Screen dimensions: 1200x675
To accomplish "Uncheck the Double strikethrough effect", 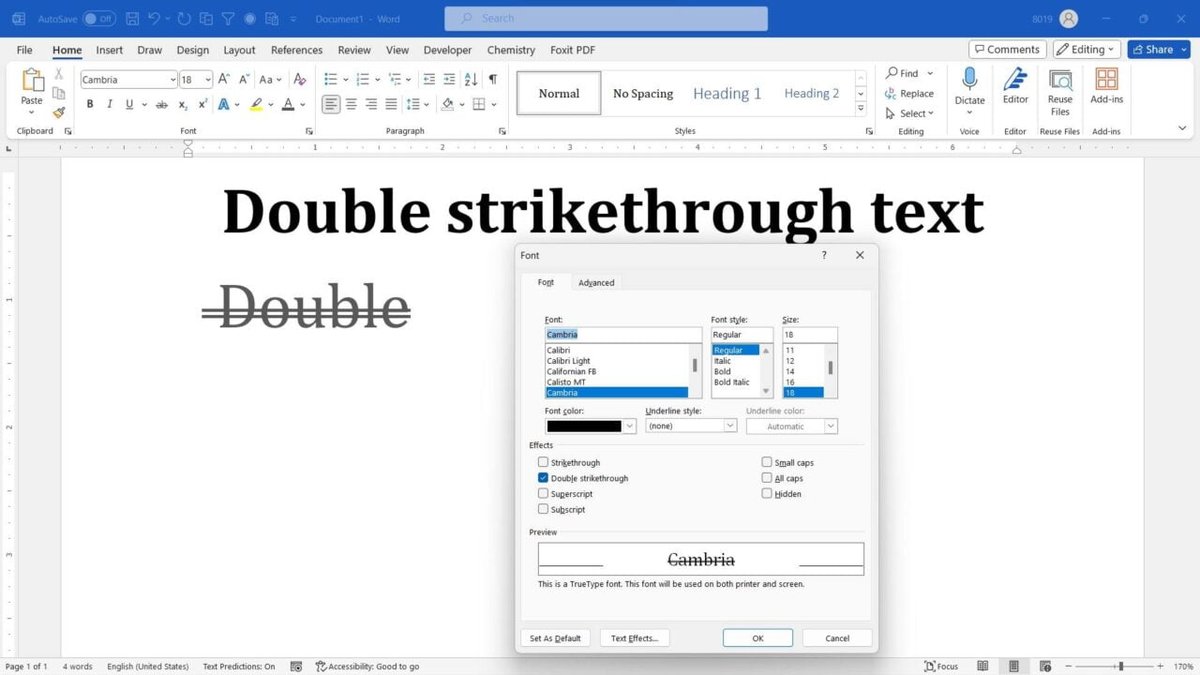I will pyautogui.click(x=543, y=478).
